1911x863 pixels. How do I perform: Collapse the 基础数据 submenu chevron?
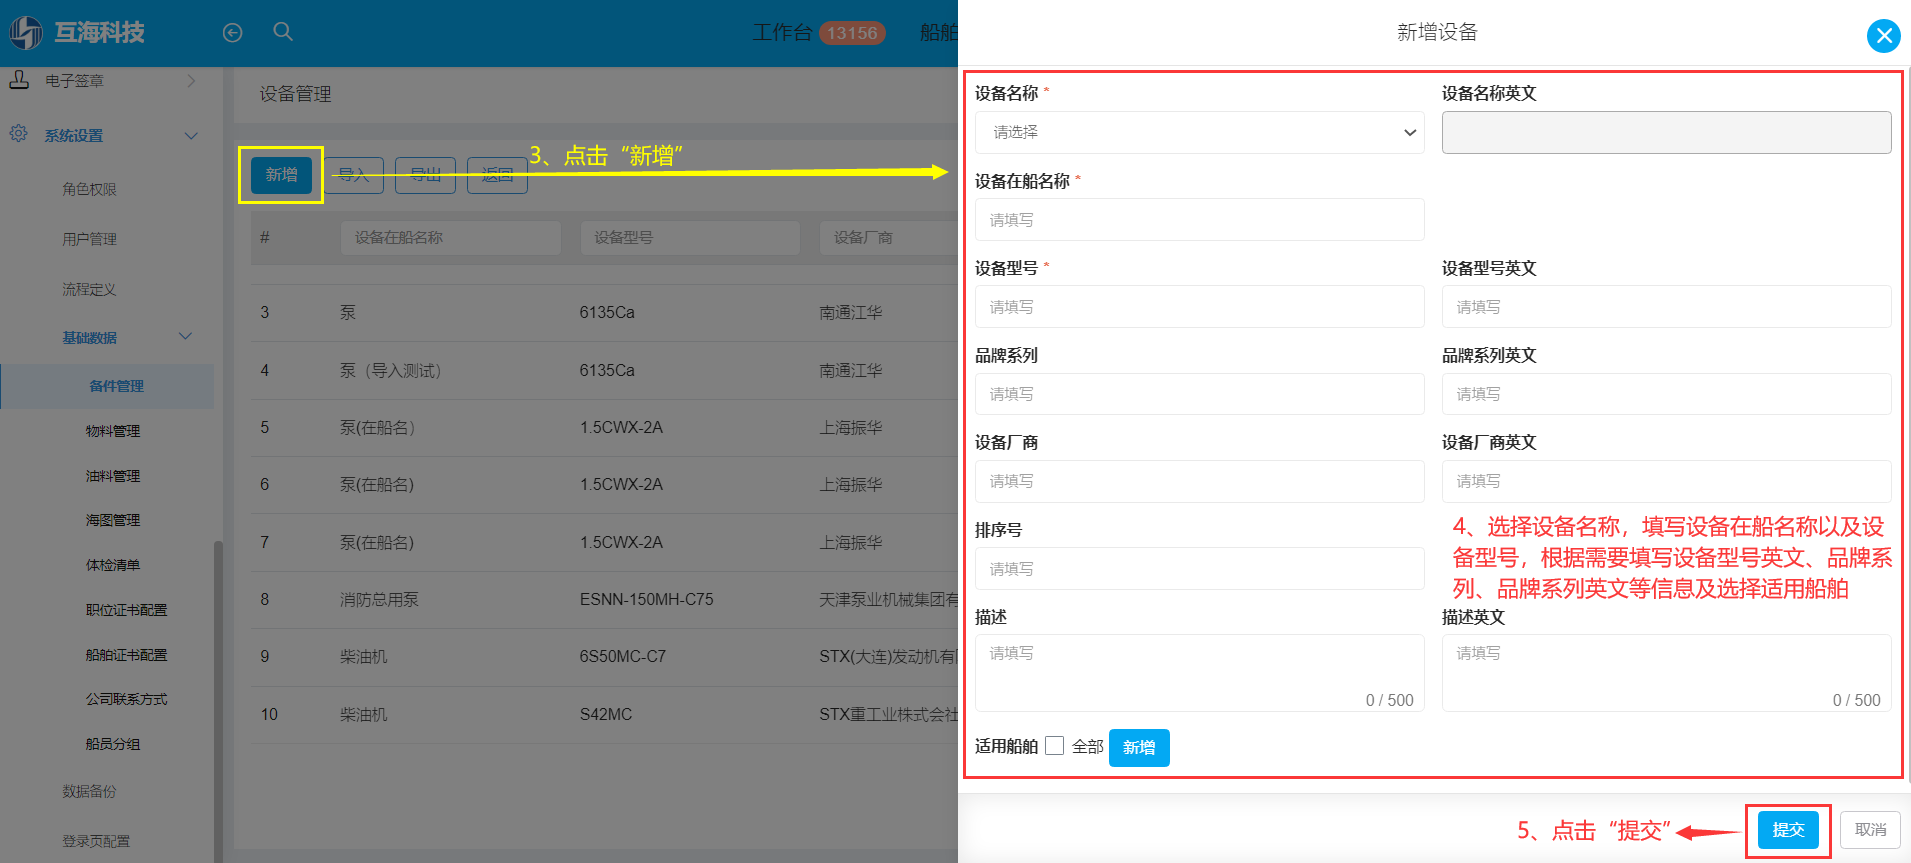pos(185,336)
